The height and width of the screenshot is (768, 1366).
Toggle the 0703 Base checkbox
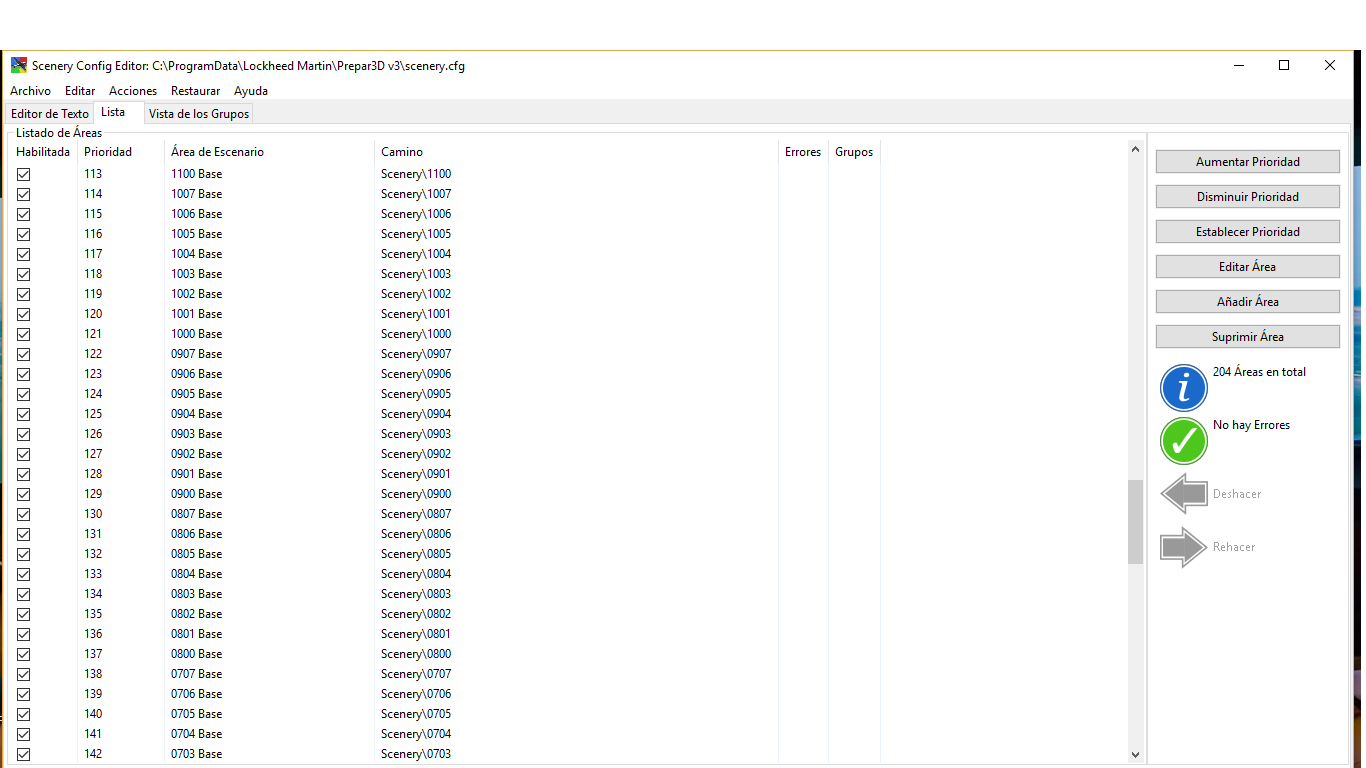click(x=24, y=754)
